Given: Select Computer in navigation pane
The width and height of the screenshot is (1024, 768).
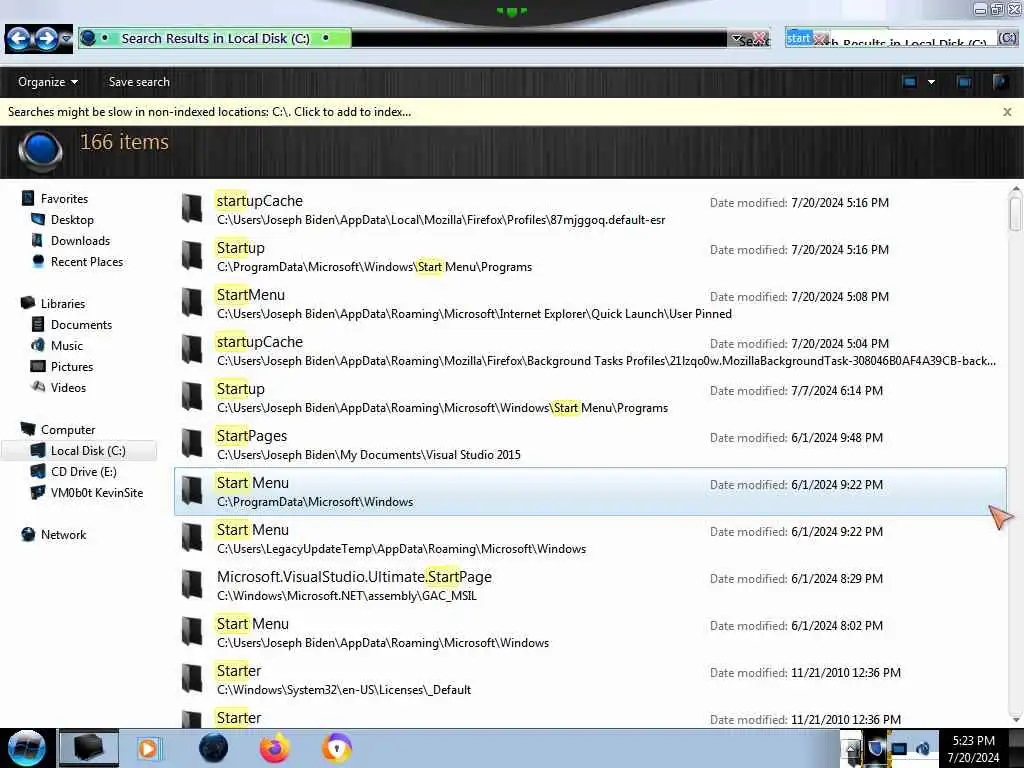Looking at the screenshot, I should pos(68,429).
